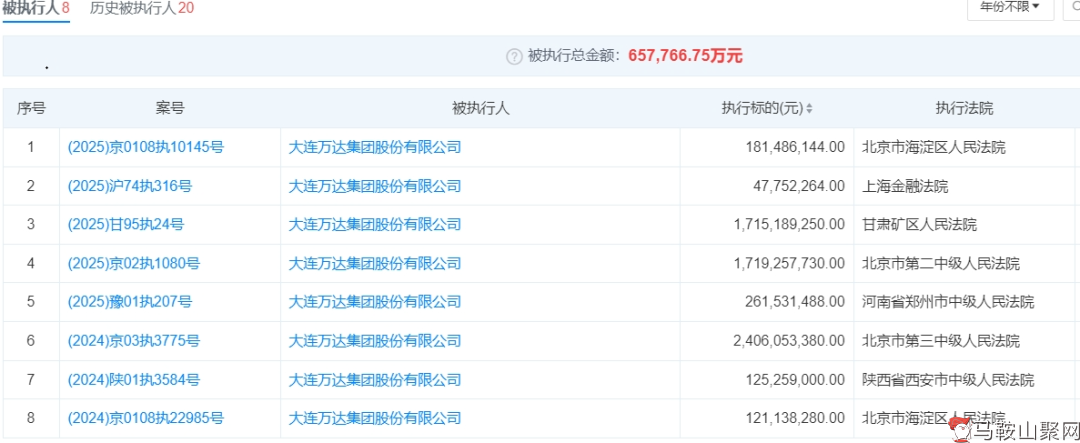The height and width of the screenshot is (443, 1080).
Task: Click 大连万达集团股份有限公司 in row 3
Action: click(x=374, y=225)
